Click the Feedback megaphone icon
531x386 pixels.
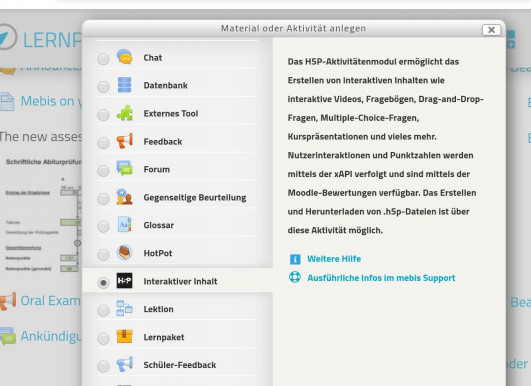[x=125, y=141]
